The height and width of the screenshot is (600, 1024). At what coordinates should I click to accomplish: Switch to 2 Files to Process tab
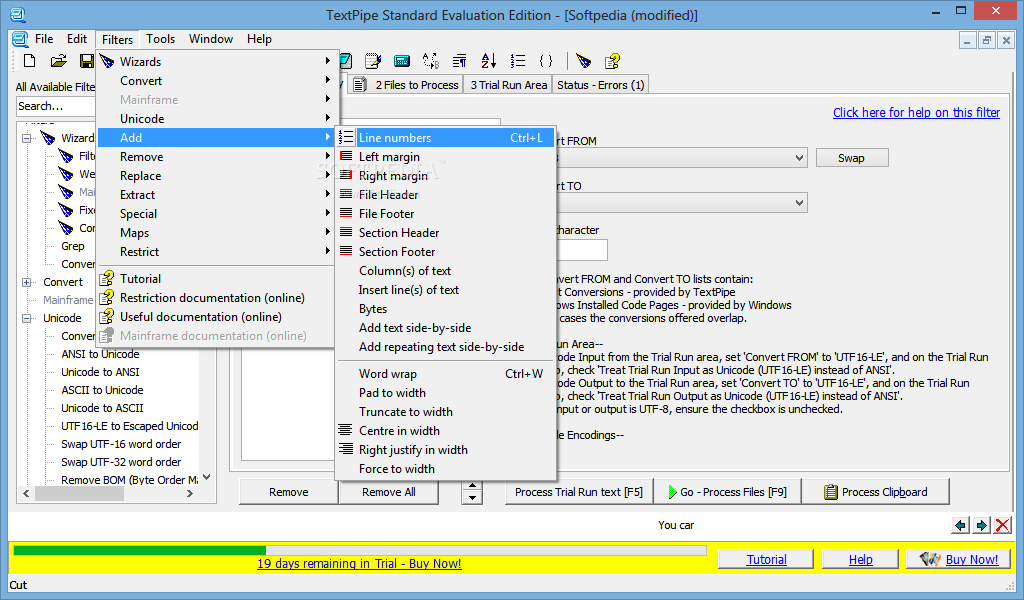pyautogui.click(x=406, y=85)
